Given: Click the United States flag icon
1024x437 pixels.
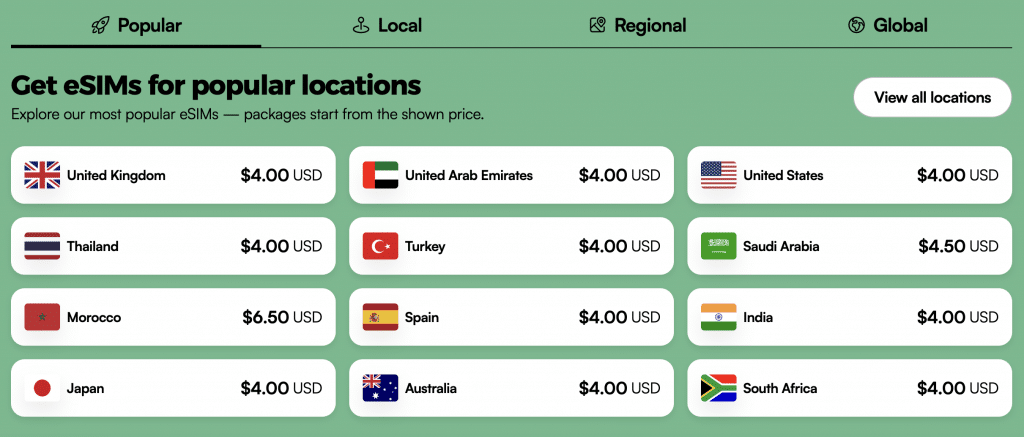Looking at the screenshot, I should pyautogui.click(x=719, y=175).
